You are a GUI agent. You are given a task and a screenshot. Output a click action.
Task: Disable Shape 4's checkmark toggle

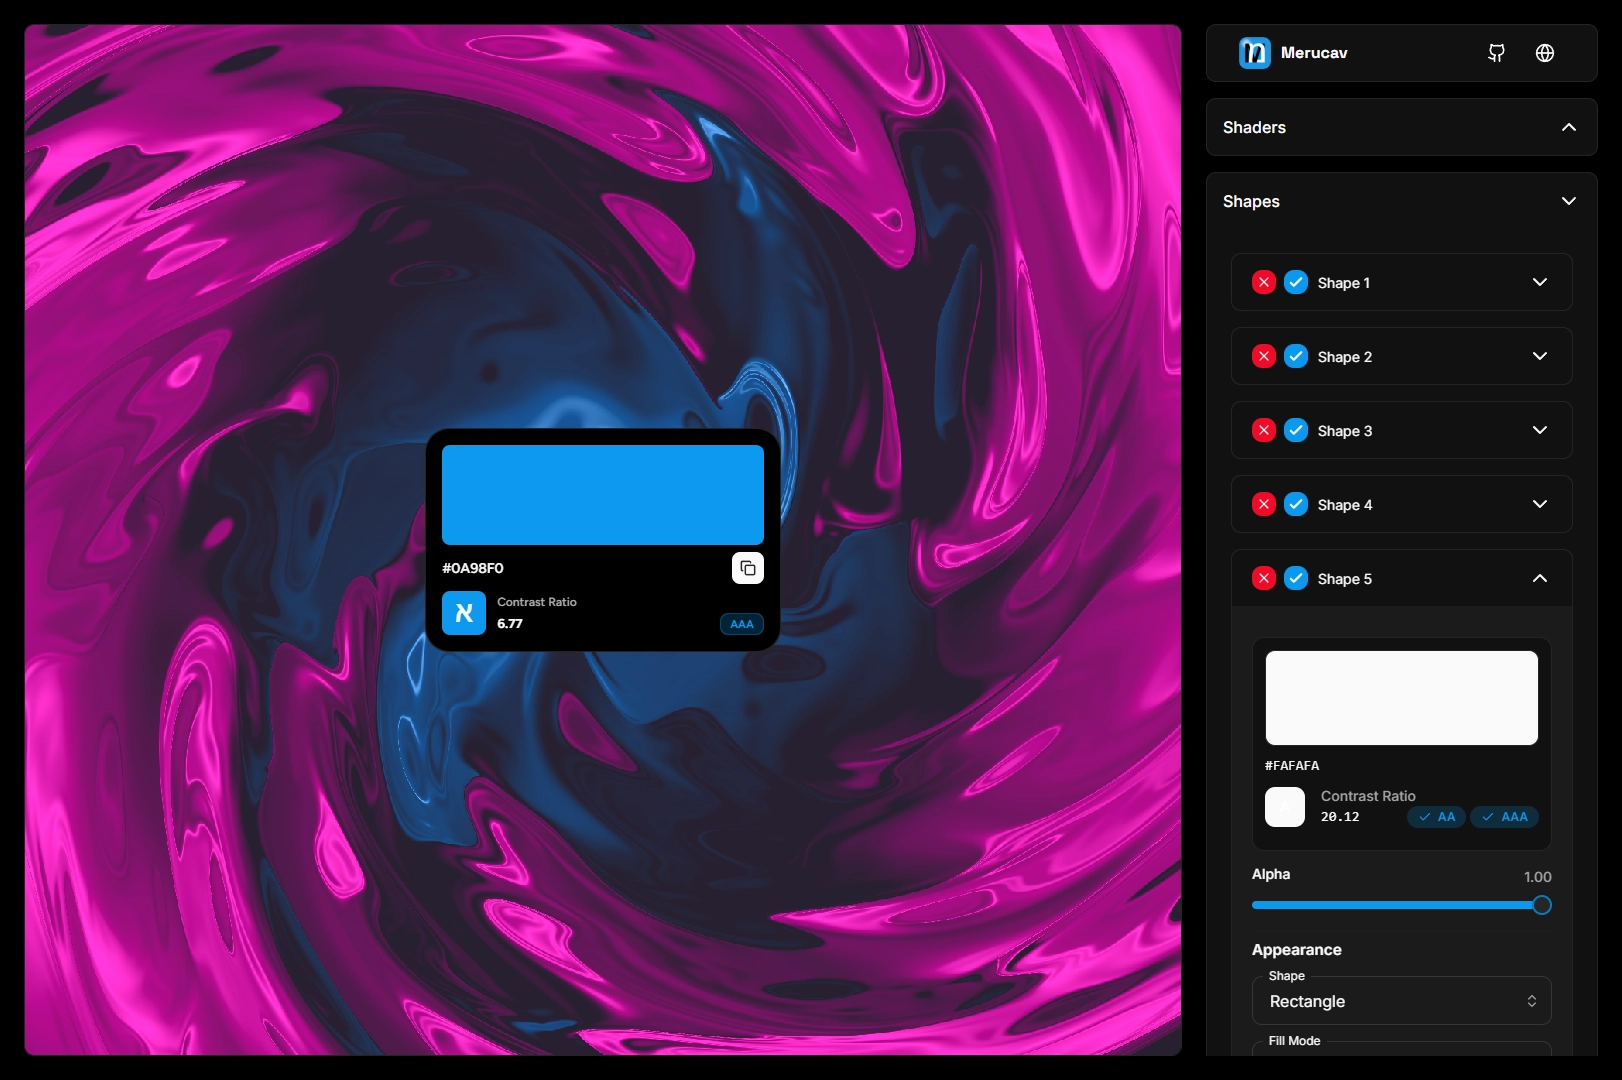point(1297,504)
